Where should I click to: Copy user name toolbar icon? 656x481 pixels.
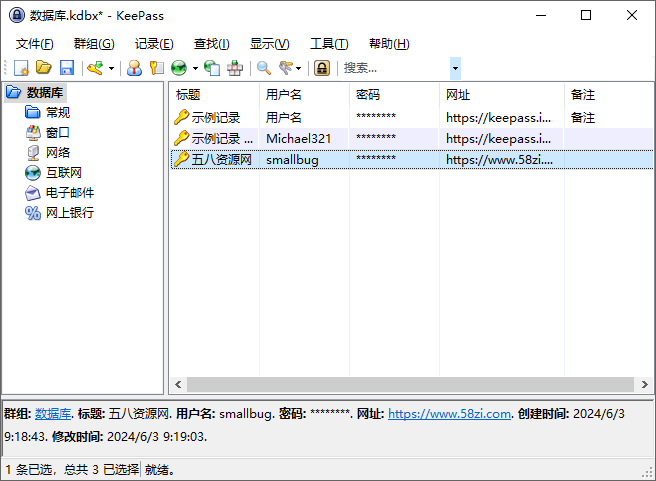pyautogui.click(x=134, y=68)
